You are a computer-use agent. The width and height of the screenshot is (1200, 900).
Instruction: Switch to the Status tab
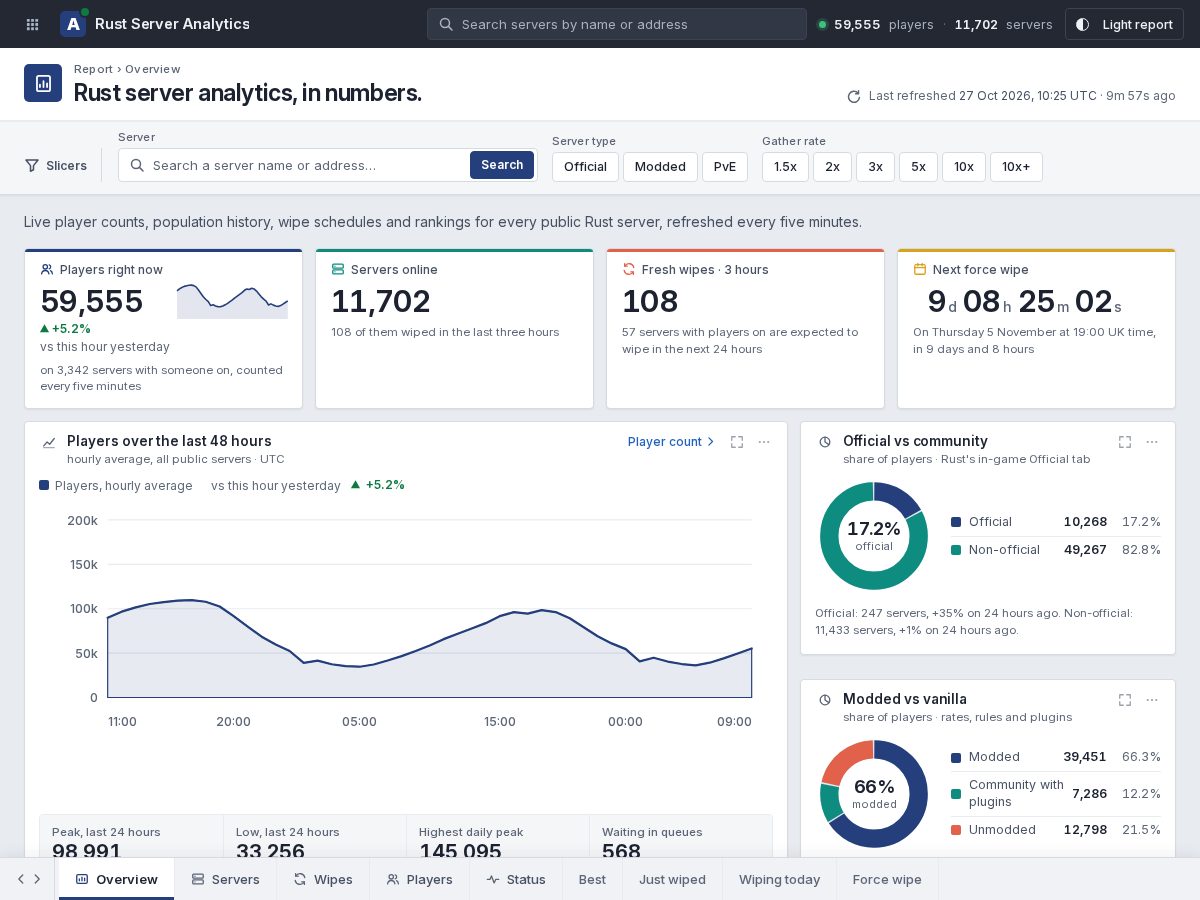(x=516, y=880)
